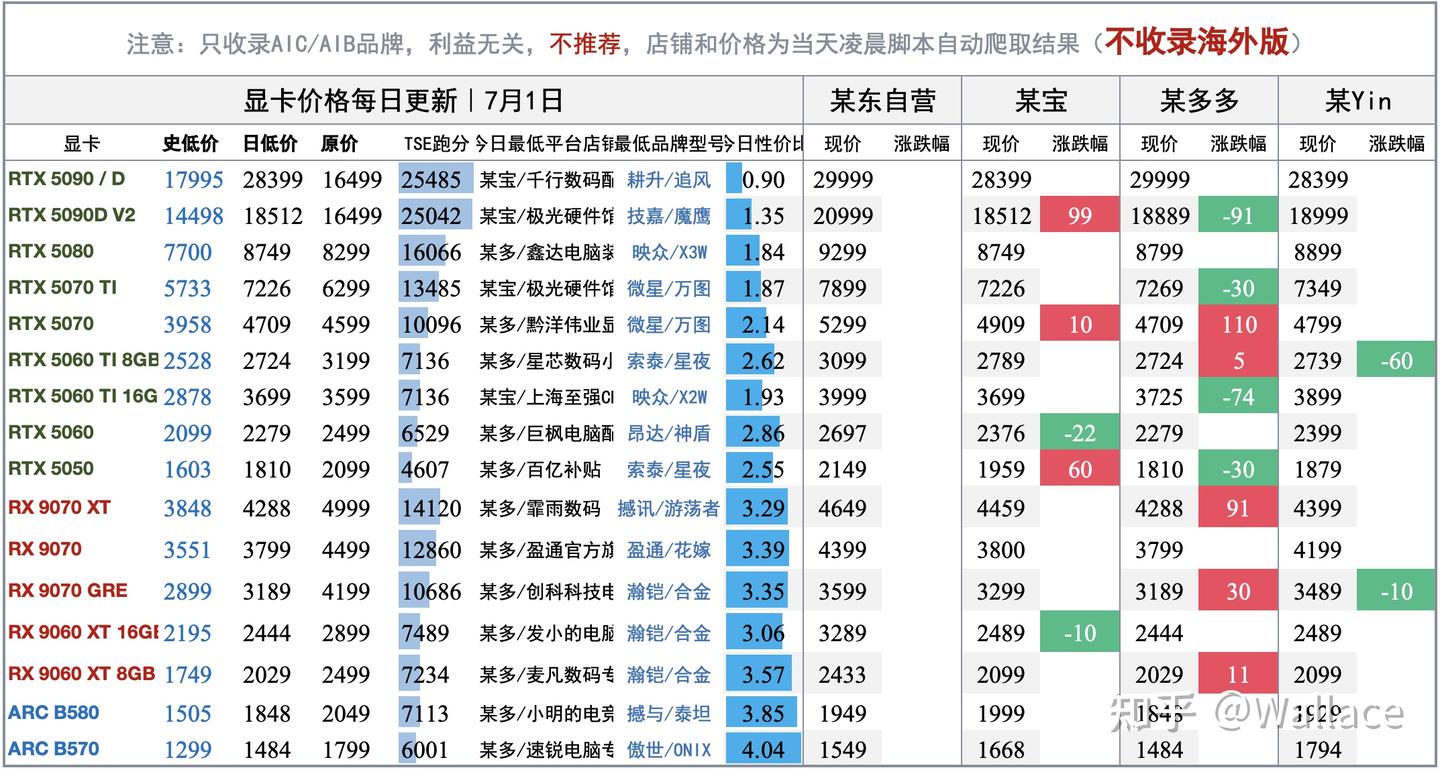Screen dimensions: 1440x770
Task: Select the '某宝' platform header
Action: click(x=1041, y=100)
